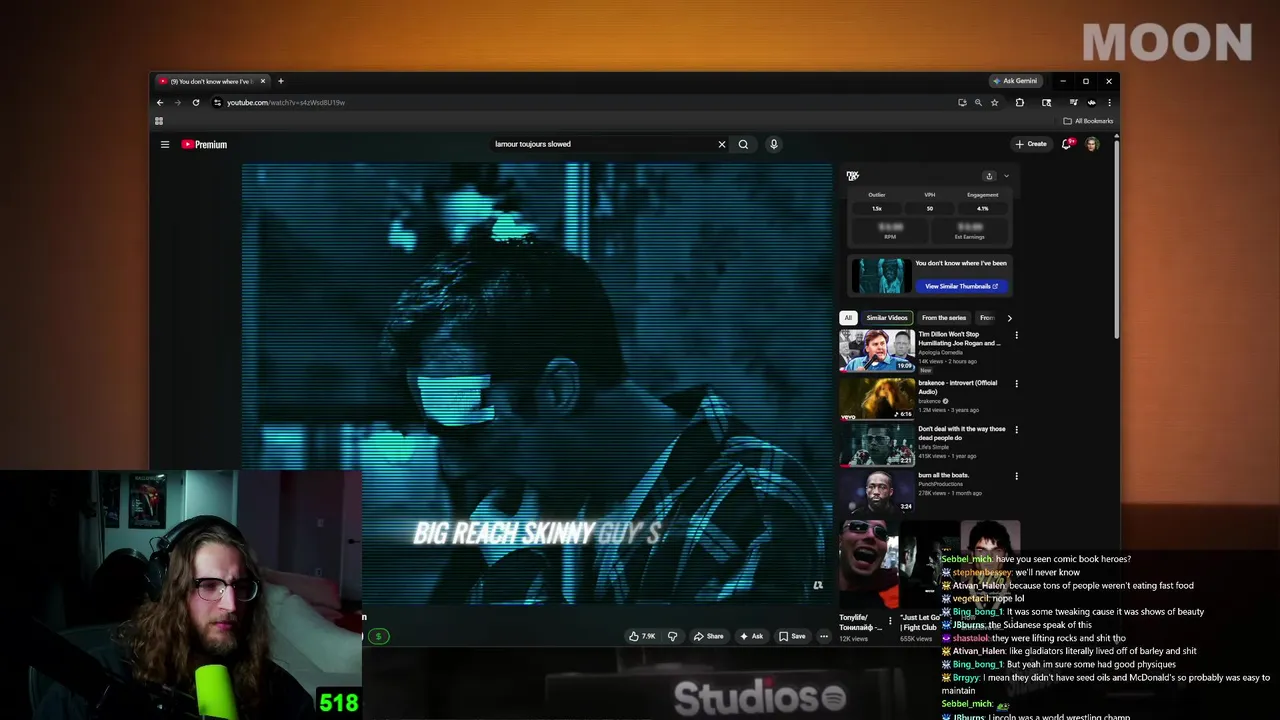Open the Ask Gemini button

point(1015,81)
